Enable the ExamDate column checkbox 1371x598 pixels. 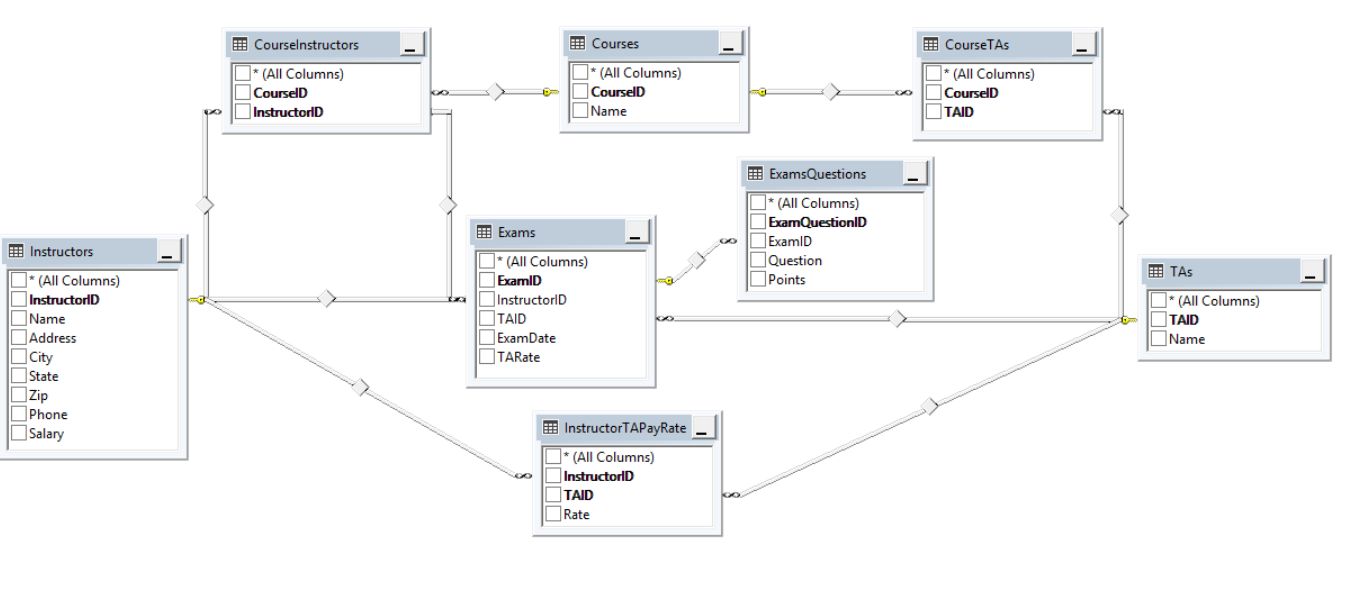(x=487, y=338)
